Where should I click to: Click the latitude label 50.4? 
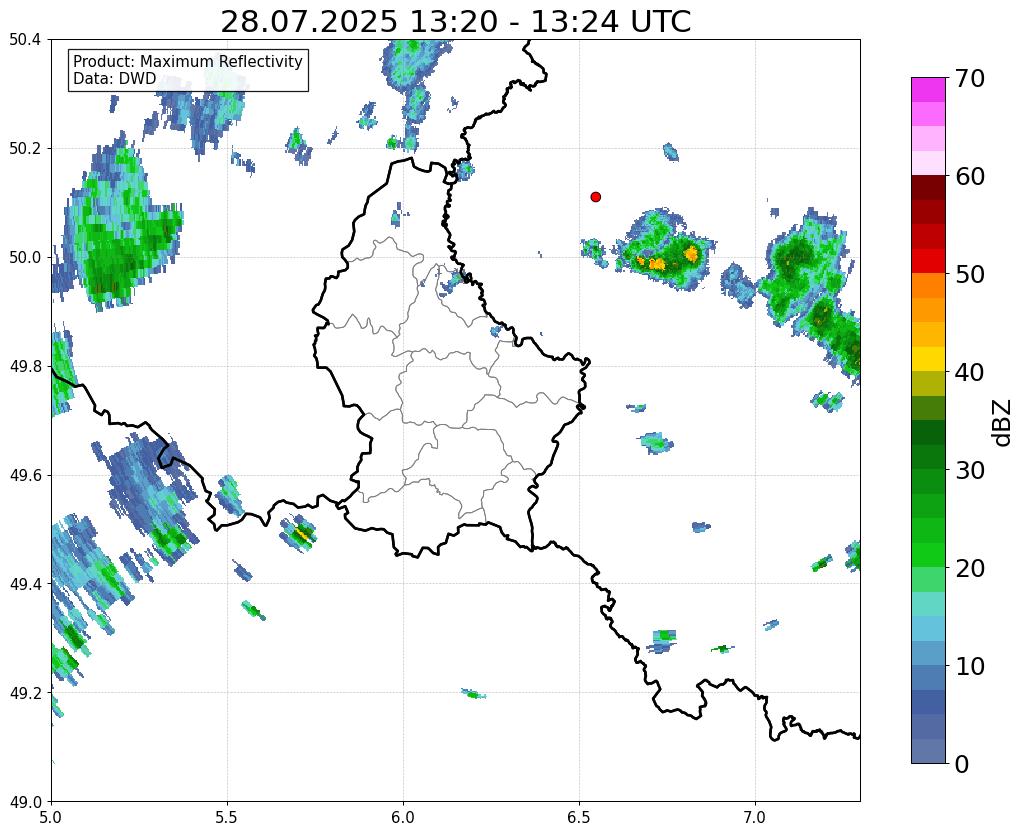point(25,40)
